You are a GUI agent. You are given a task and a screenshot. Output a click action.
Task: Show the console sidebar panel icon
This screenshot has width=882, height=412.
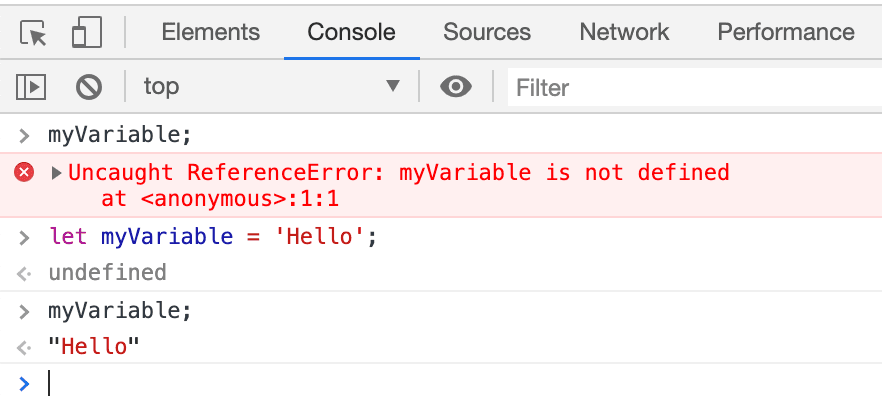point(31,87)
